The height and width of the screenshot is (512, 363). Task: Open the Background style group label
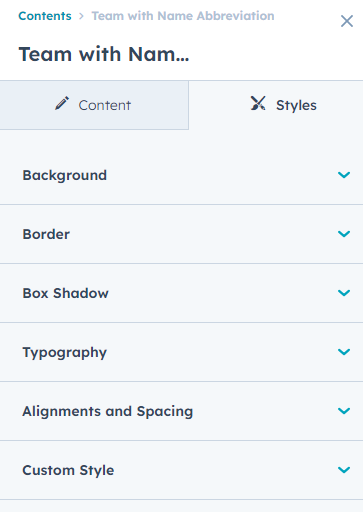coord(65,175)
